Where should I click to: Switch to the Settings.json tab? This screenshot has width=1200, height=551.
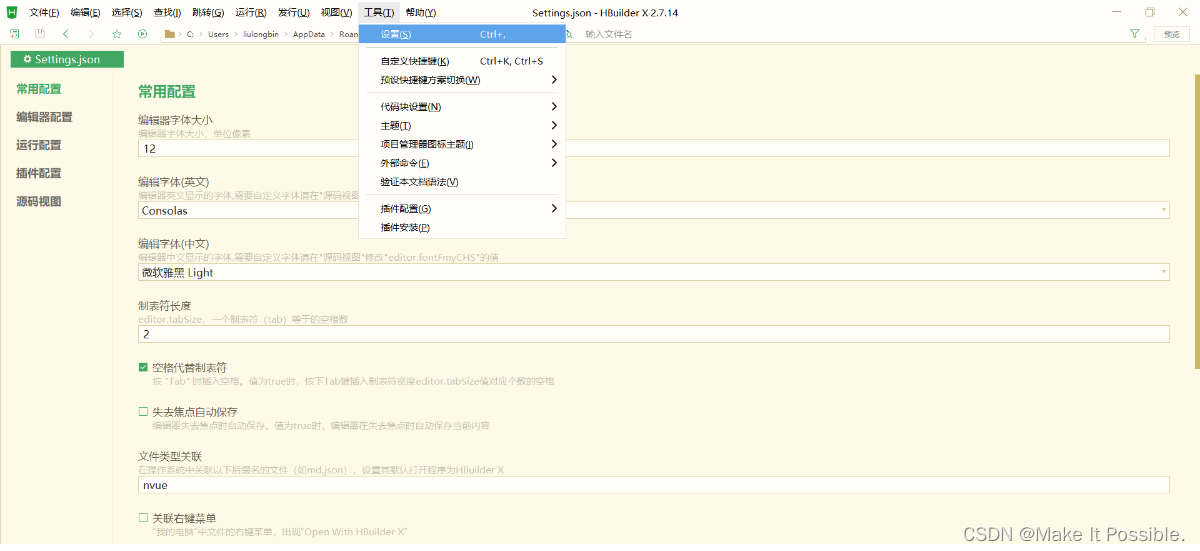(67, 59)
